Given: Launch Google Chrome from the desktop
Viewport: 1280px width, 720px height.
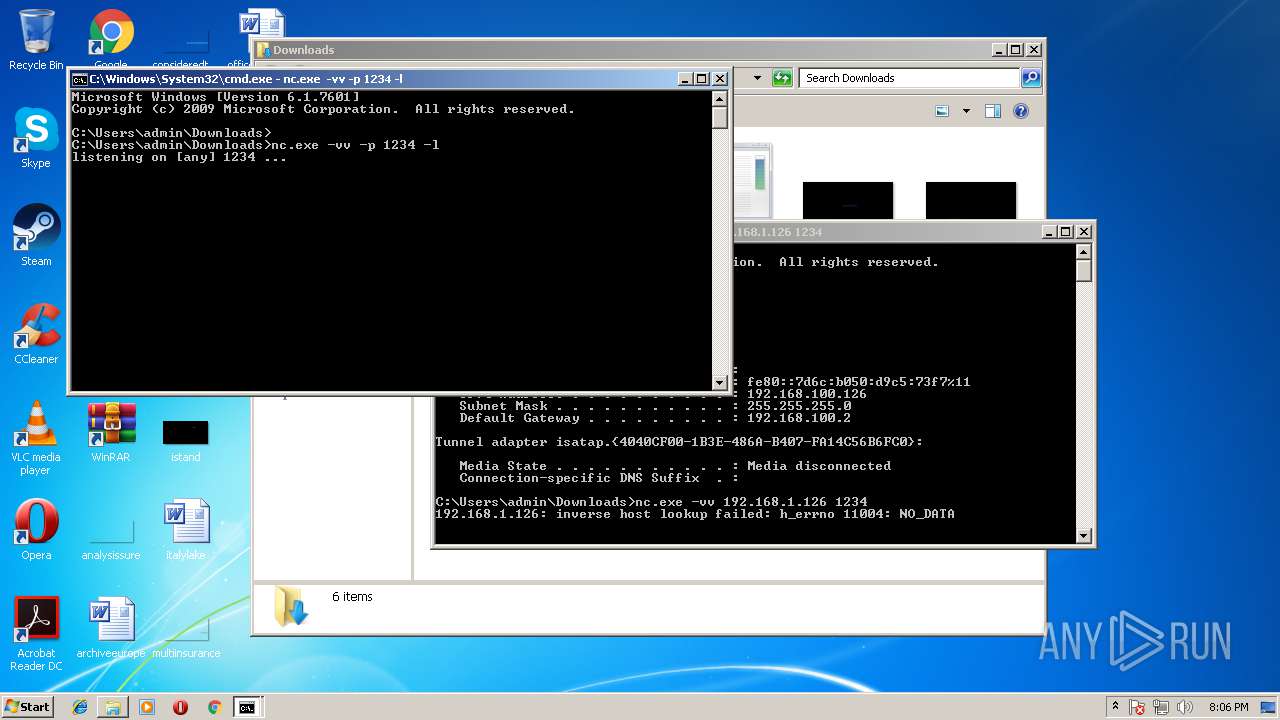Looking at the screenshot, I should (x=111, y=38).
